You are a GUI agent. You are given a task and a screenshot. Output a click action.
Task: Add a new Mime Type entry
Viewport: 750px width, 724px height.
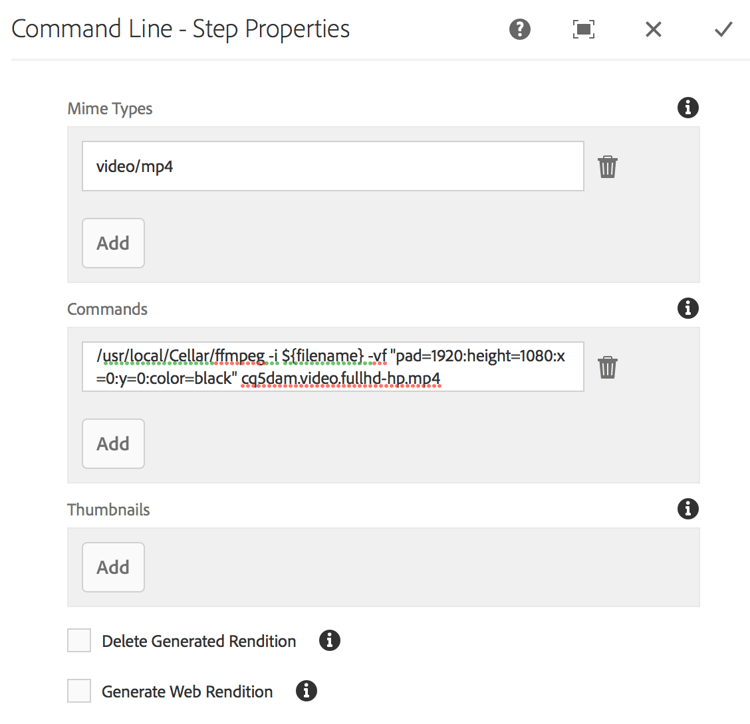(113, 243)
